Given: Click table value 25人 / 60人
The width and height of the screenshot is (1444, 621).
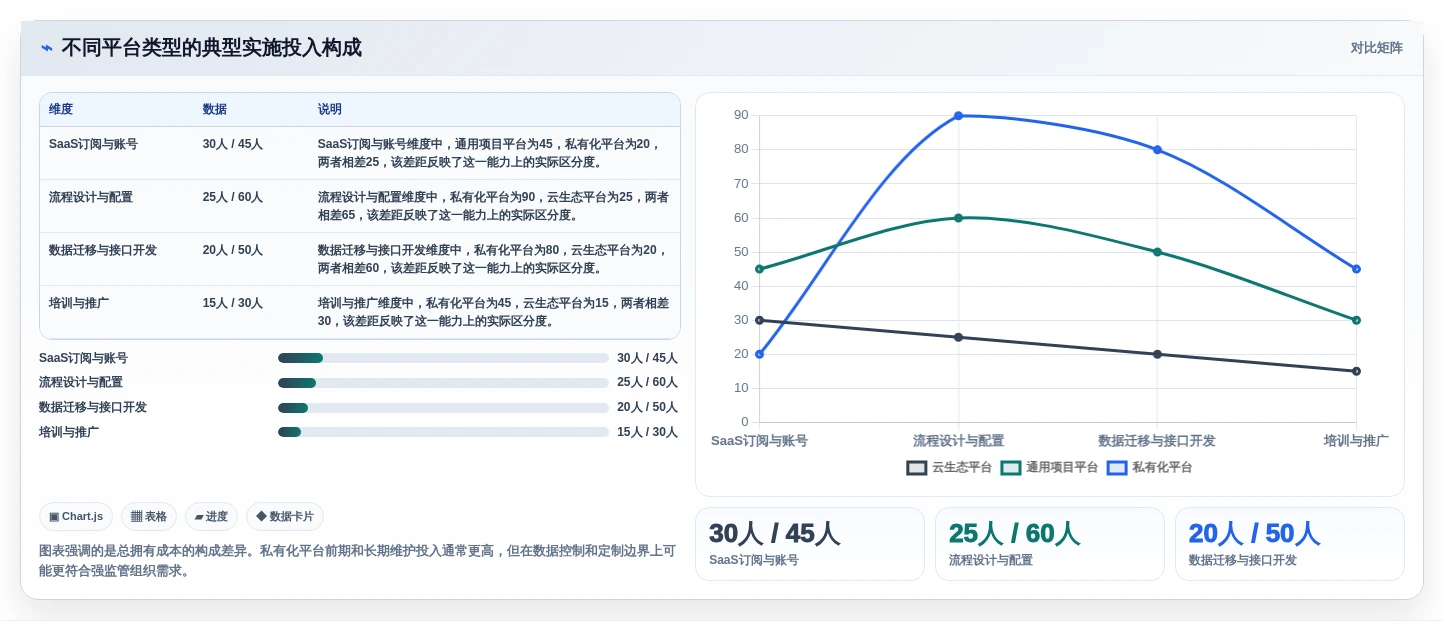Looking at the screenshot, I should click(233, 197).
